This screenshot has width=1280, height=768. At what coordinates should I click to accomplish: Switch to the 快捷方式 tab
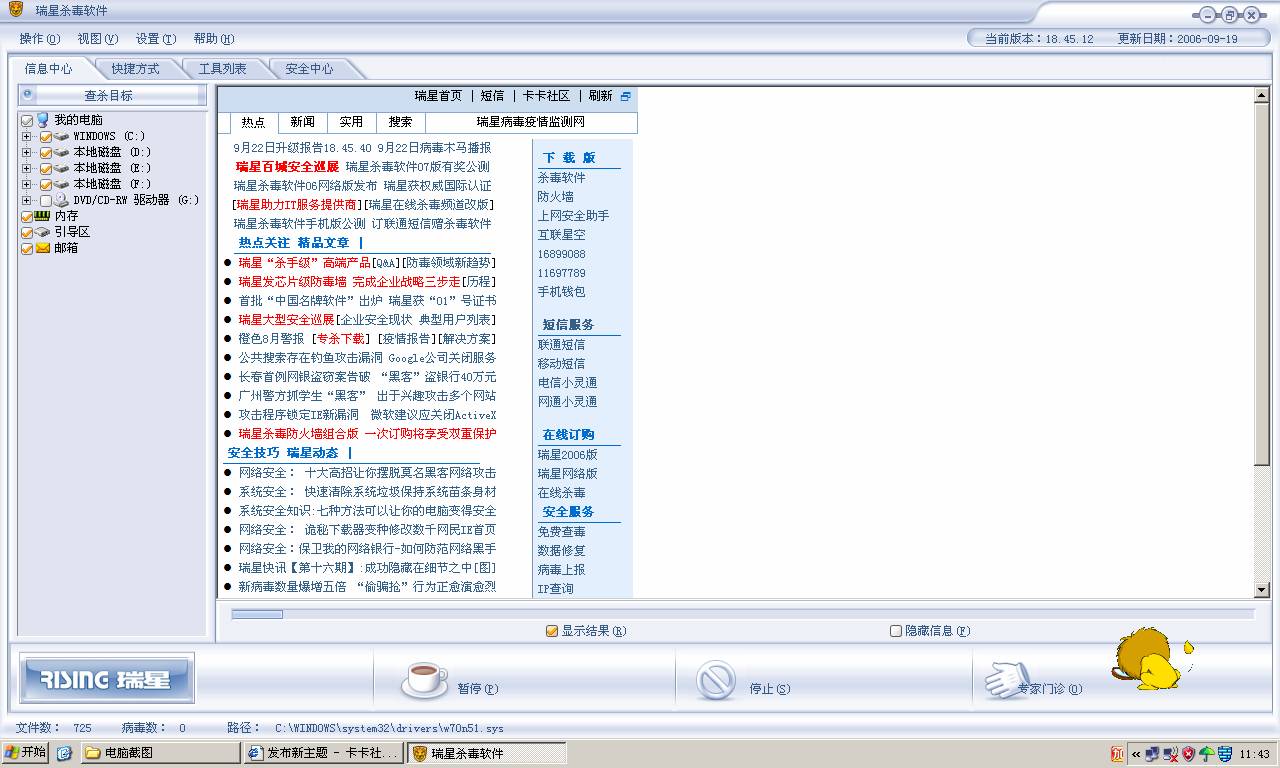tap(136, 69)
